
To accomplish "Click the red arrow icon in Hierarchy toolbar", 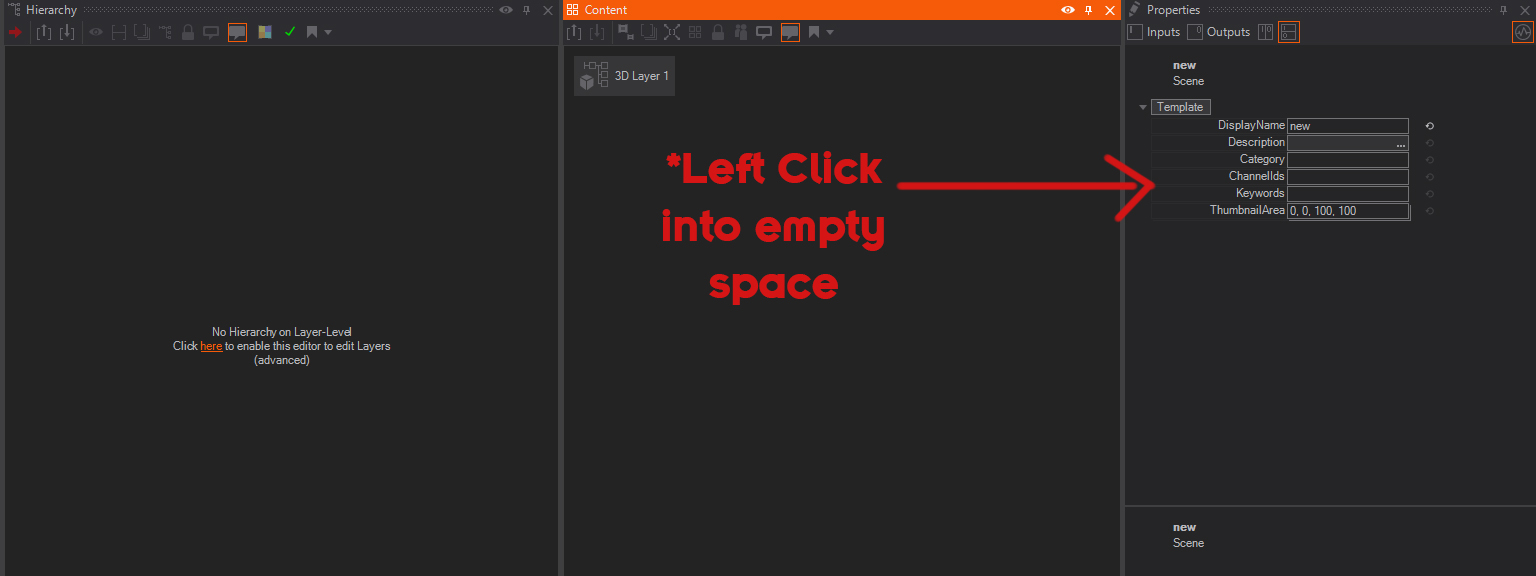I will point(15,32).
